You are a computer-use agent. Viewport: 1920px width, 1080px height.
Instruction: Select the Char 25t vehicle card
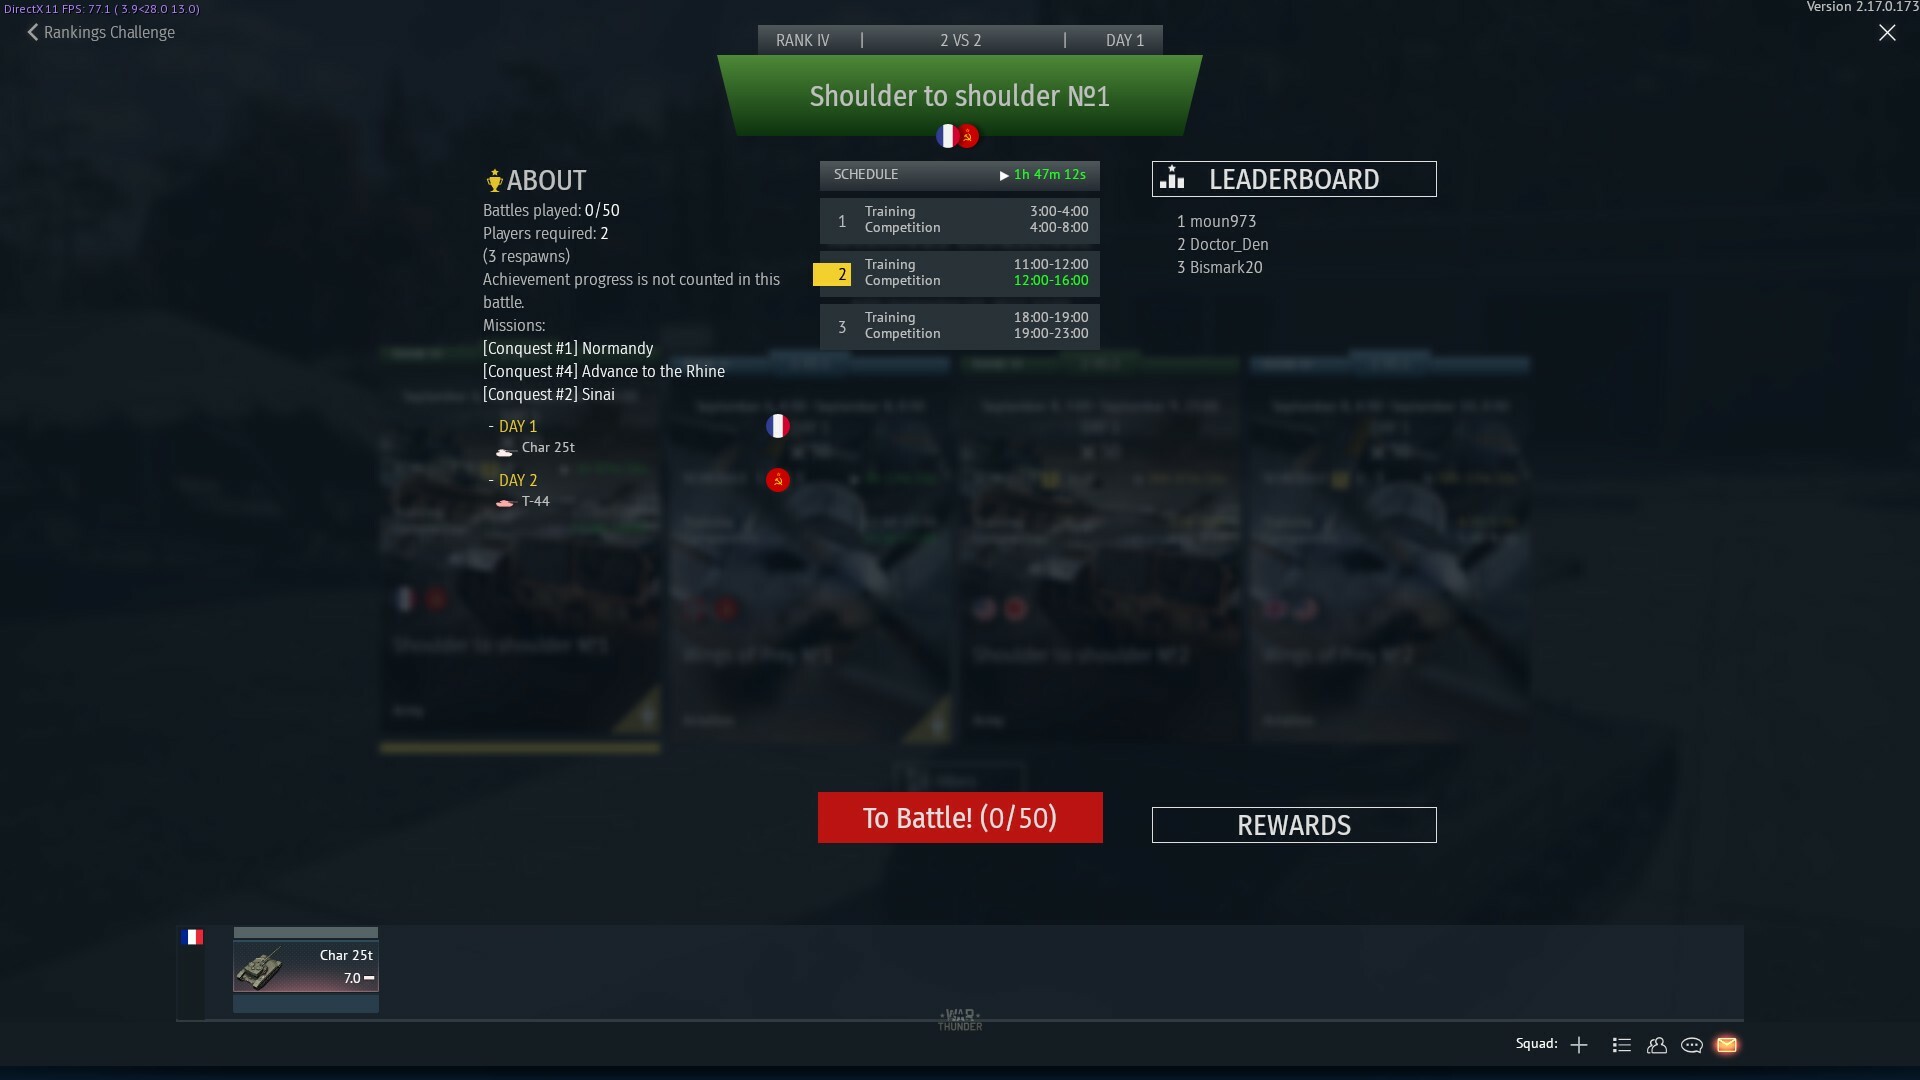point(306,969)
